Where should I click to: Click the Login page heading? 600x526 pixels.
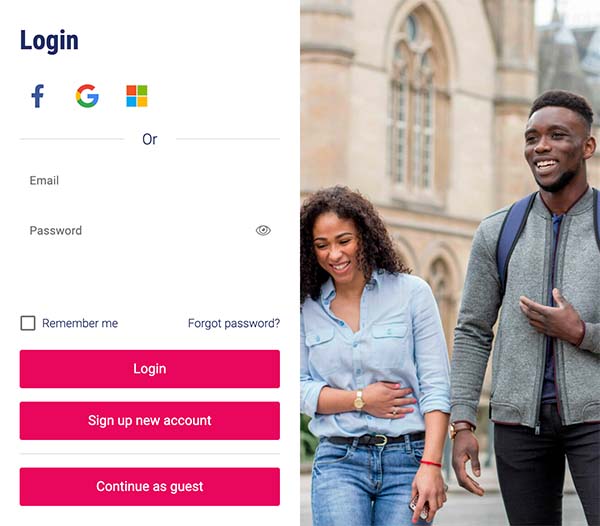click(49, 41)
